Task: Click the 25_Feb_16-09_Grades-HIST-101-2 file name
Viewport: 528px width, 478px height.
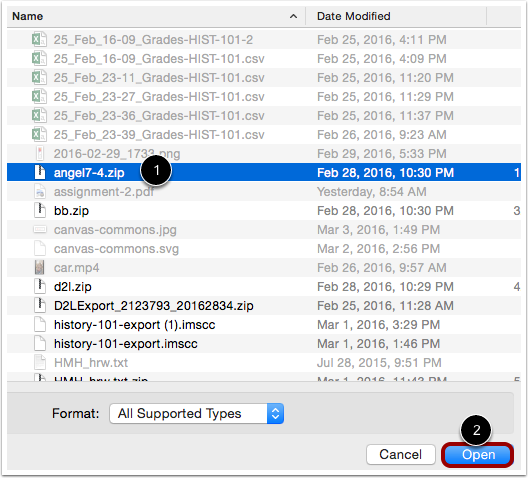Action: pyautogui.click(x=153, y=40)
